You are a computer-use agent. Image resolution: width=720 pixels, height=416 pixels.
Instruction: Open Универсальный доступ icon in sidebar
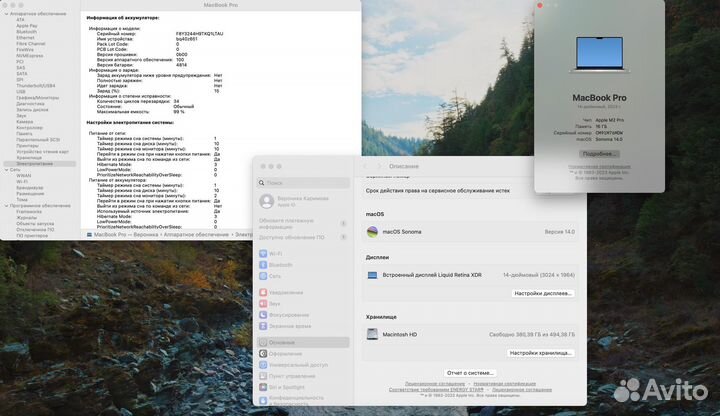point(263,365)
